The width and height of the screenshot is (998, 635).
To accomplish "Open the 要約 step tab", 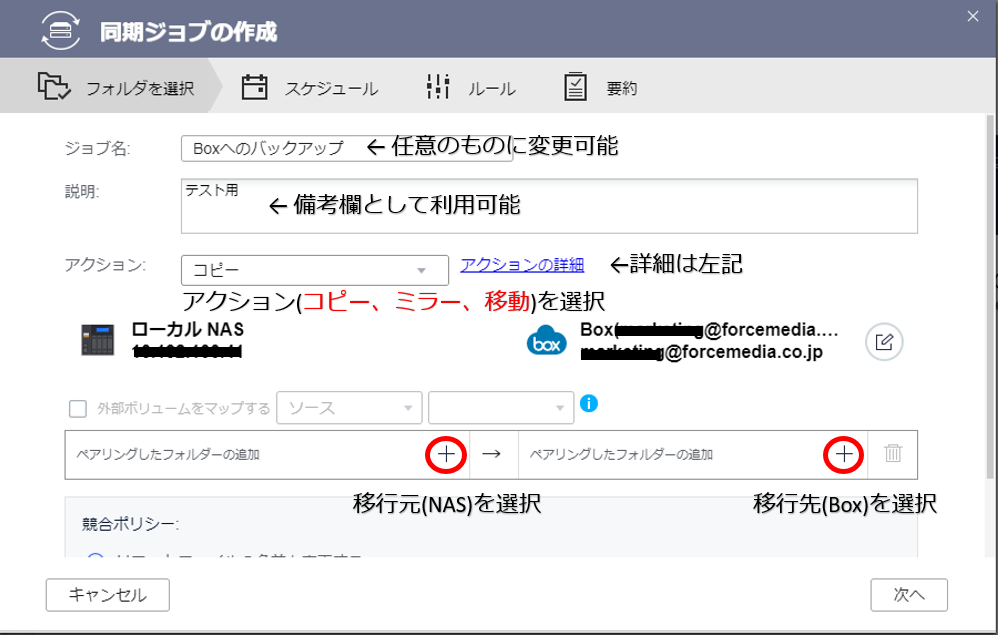I will click(x=601, y=88).
